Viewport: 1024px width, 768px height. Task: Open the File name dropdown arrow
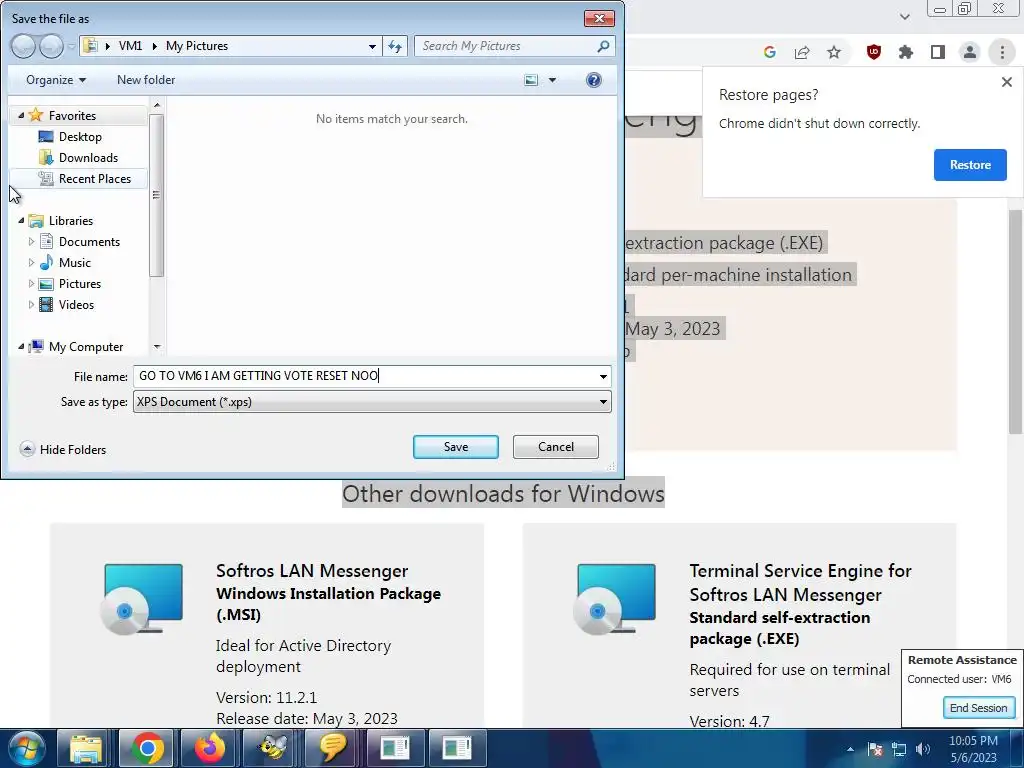603,376
